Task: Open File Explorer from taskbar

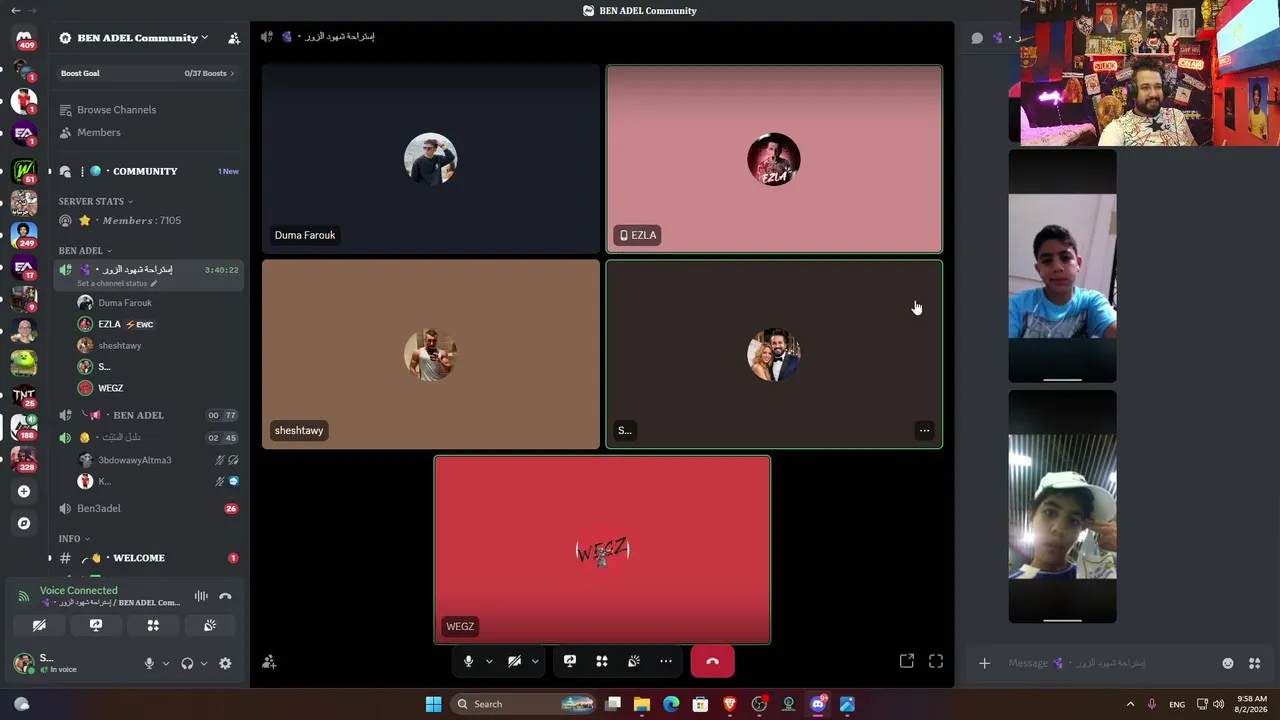Action: click(x=642, y=704)
